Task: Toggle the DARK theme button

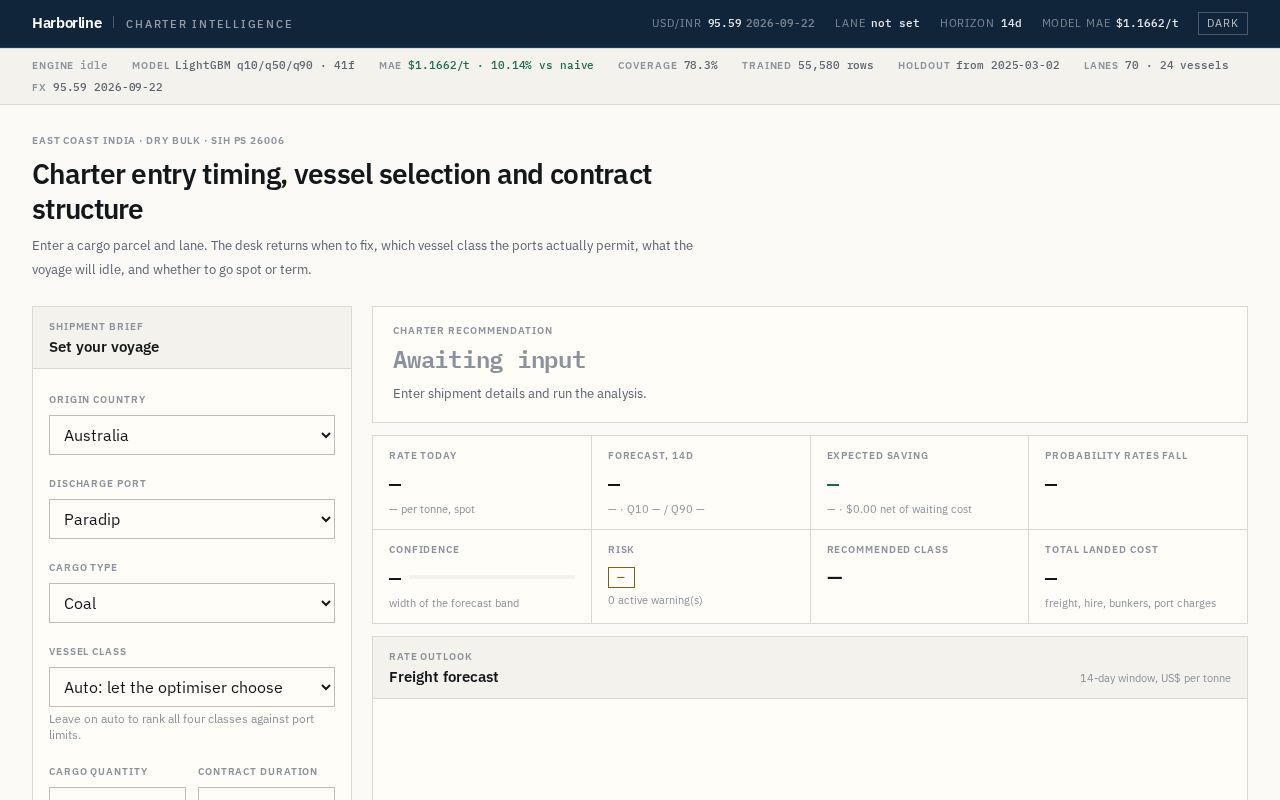Action: click(1222, 23)
